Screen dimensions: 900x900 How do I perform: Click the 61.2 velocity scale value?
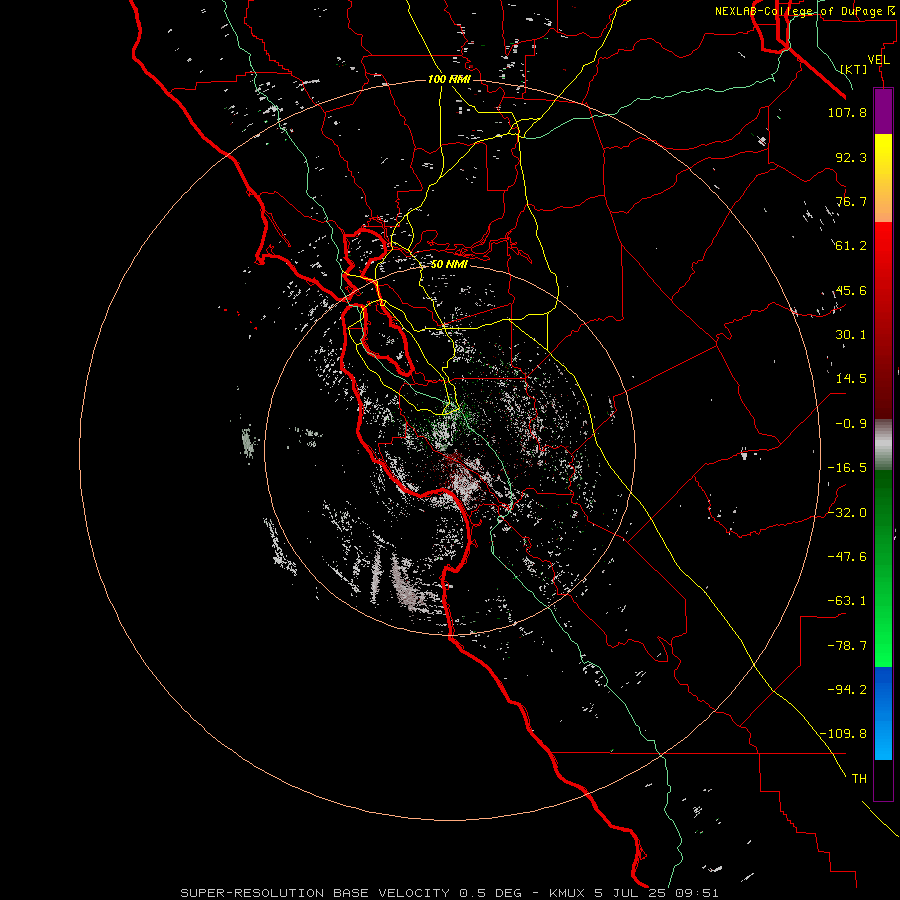coord(851,246)
